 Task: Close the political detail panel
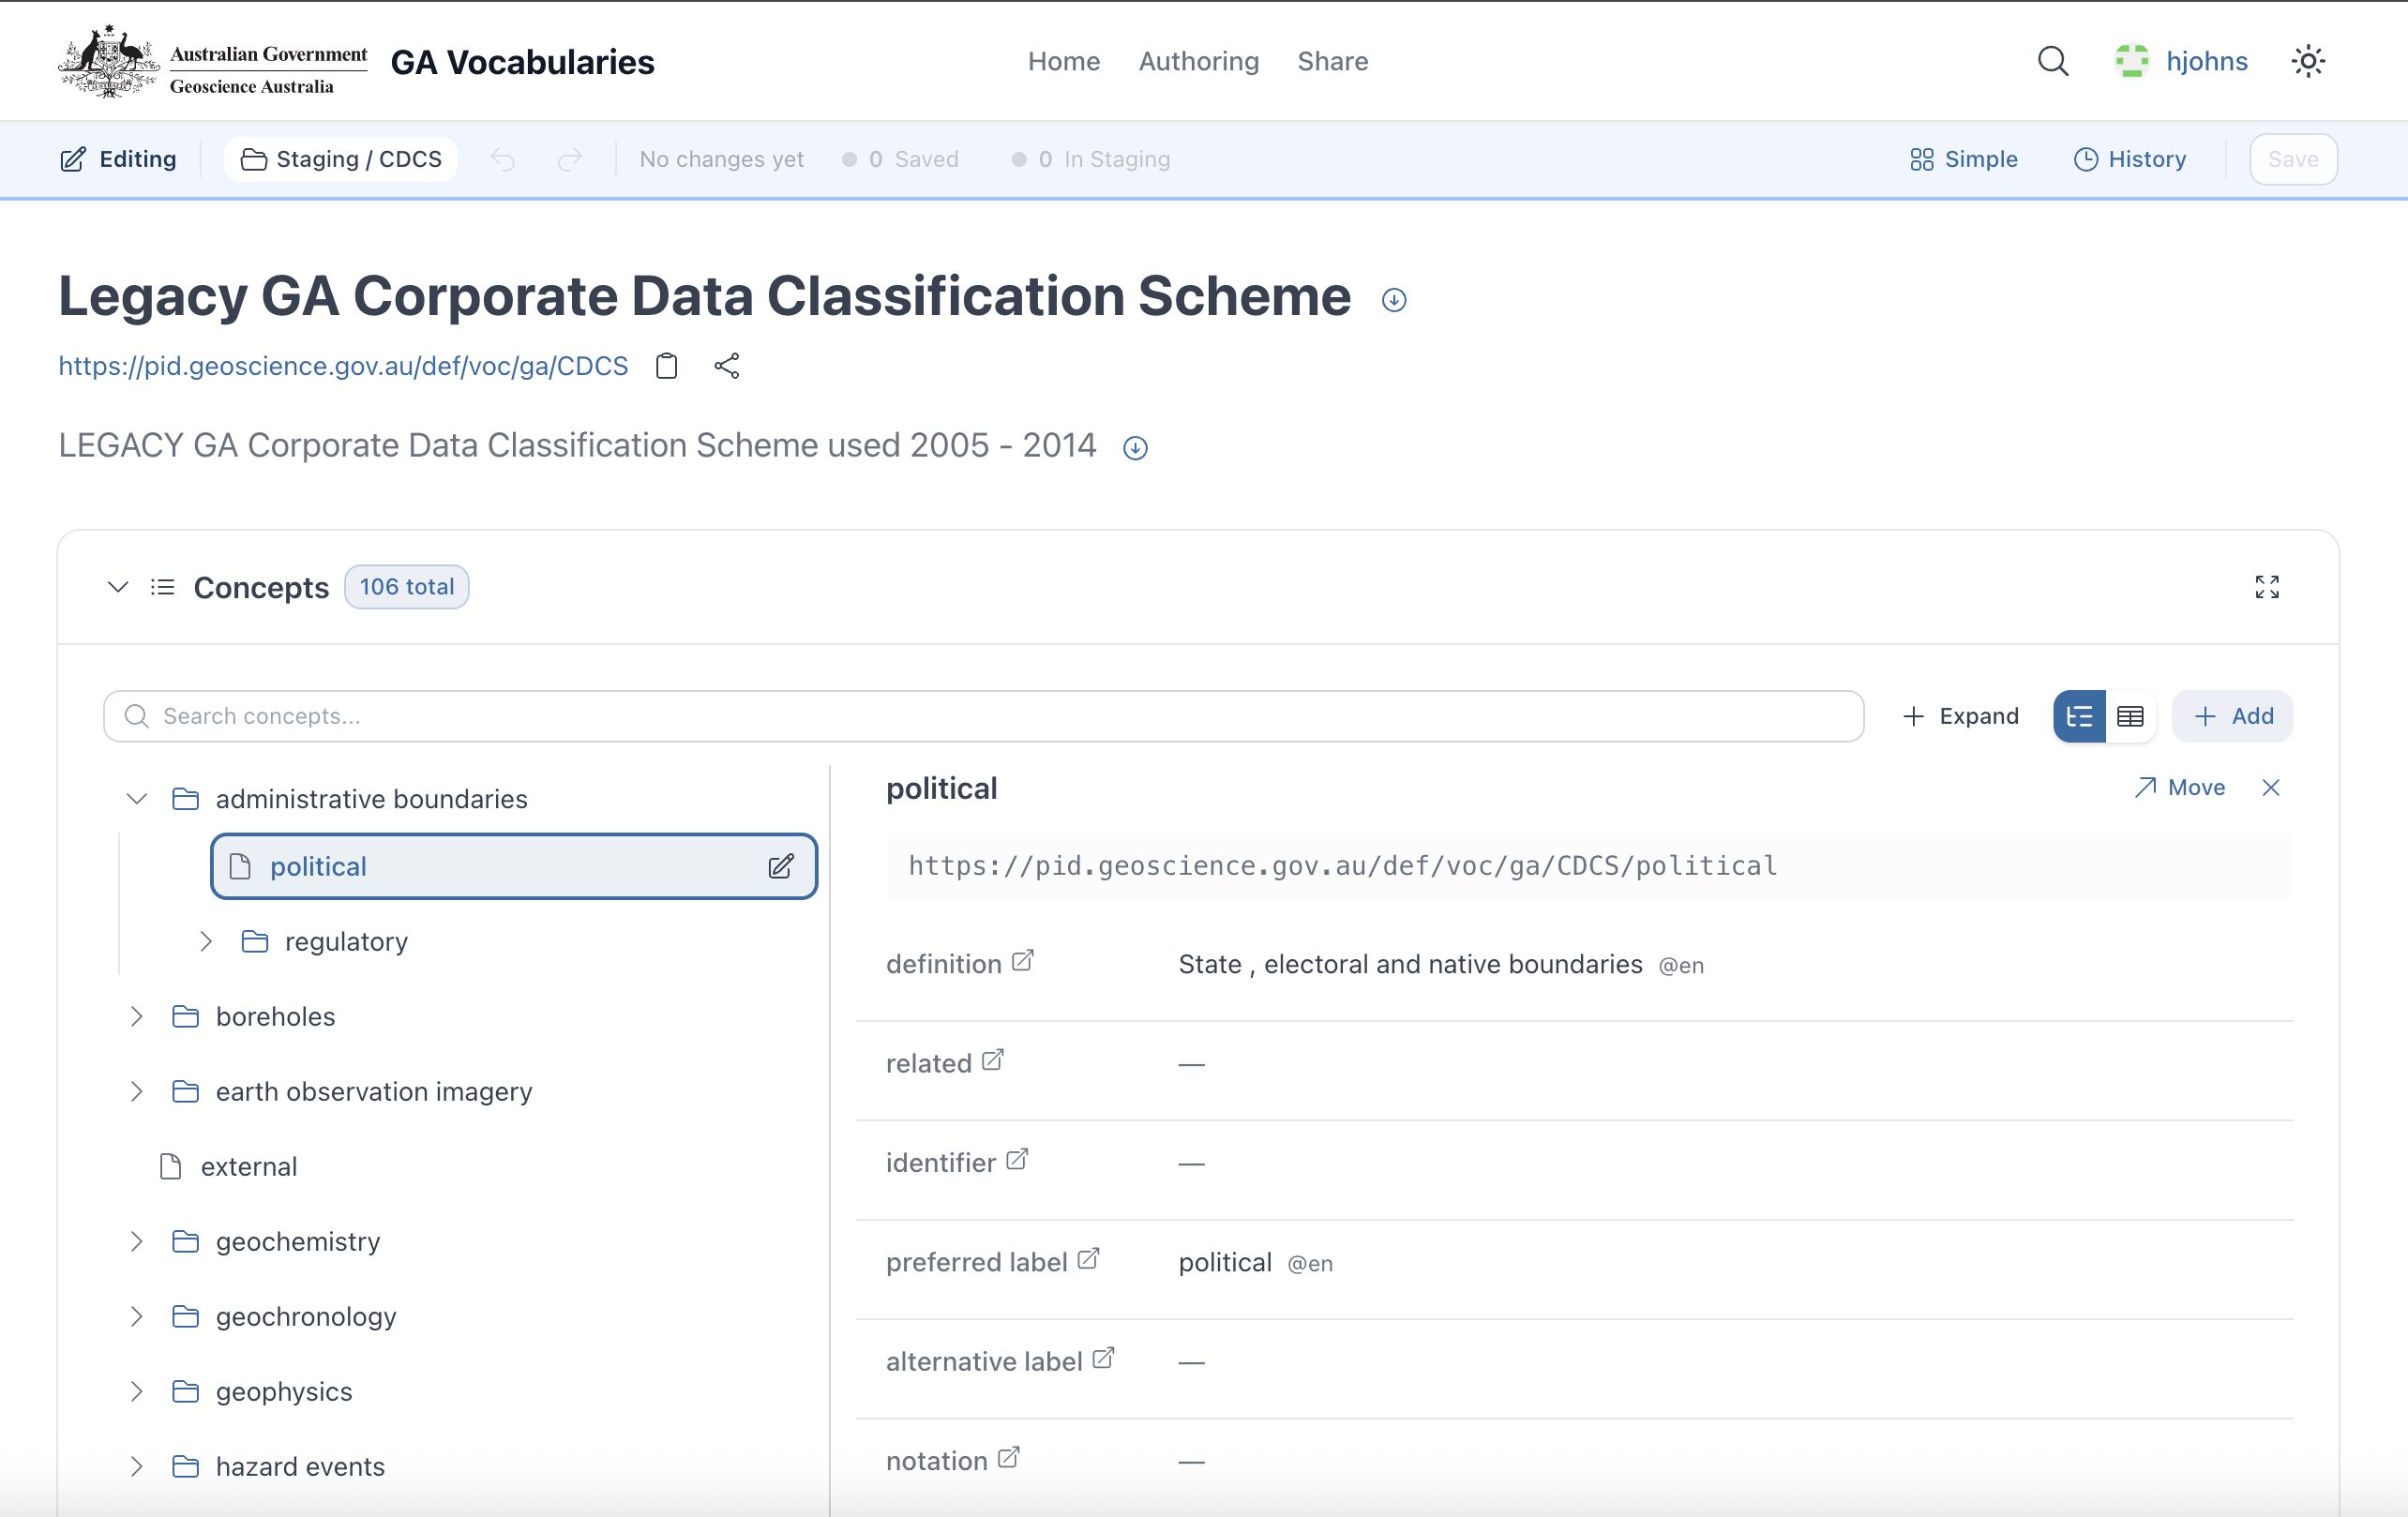coord(2271,788)
